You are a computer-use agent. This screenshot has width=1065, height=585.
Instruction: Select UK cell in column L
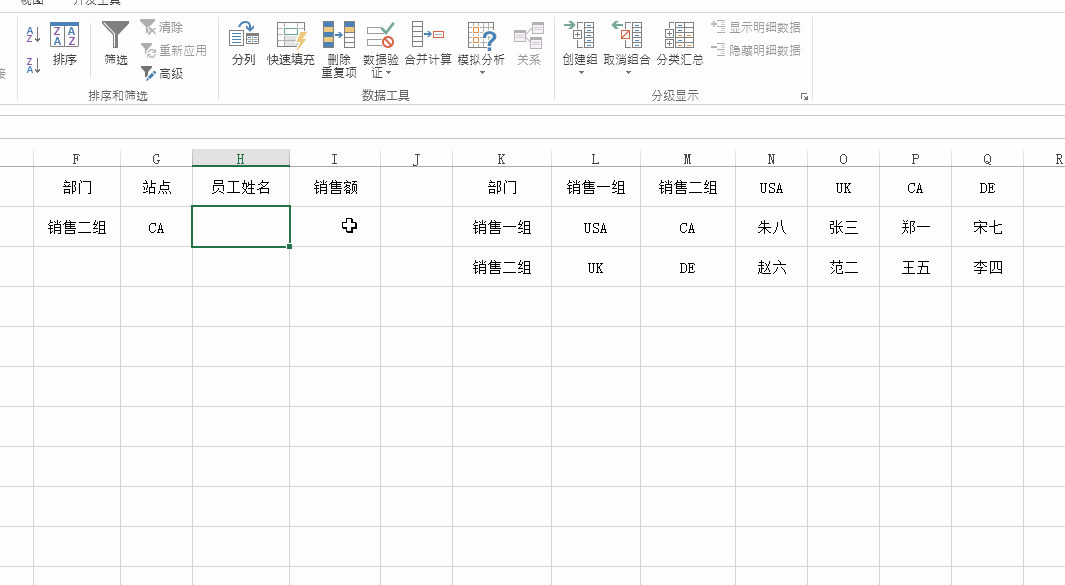click(x=596, y=267)
